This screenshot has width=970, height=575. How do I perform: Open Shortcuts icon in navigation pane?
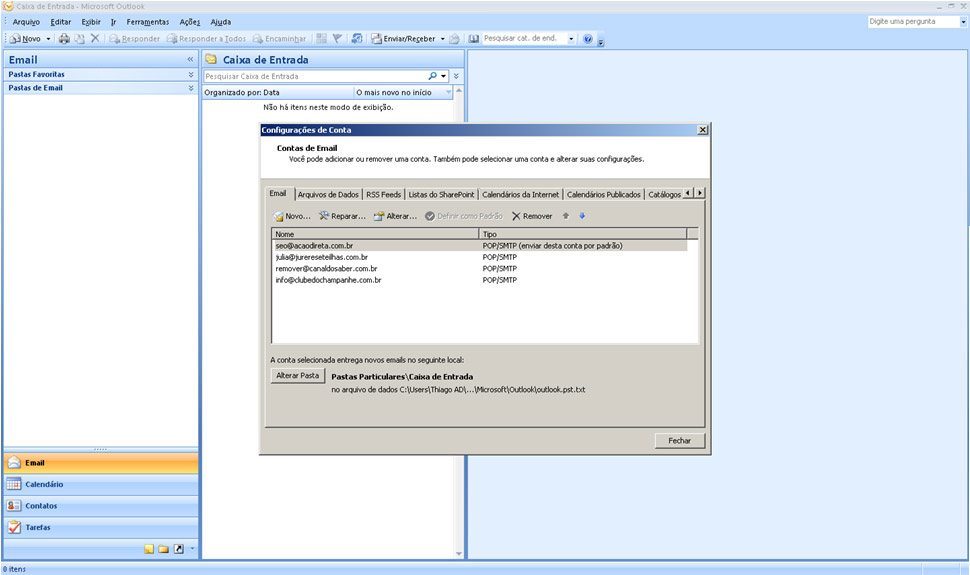point(178,549)
